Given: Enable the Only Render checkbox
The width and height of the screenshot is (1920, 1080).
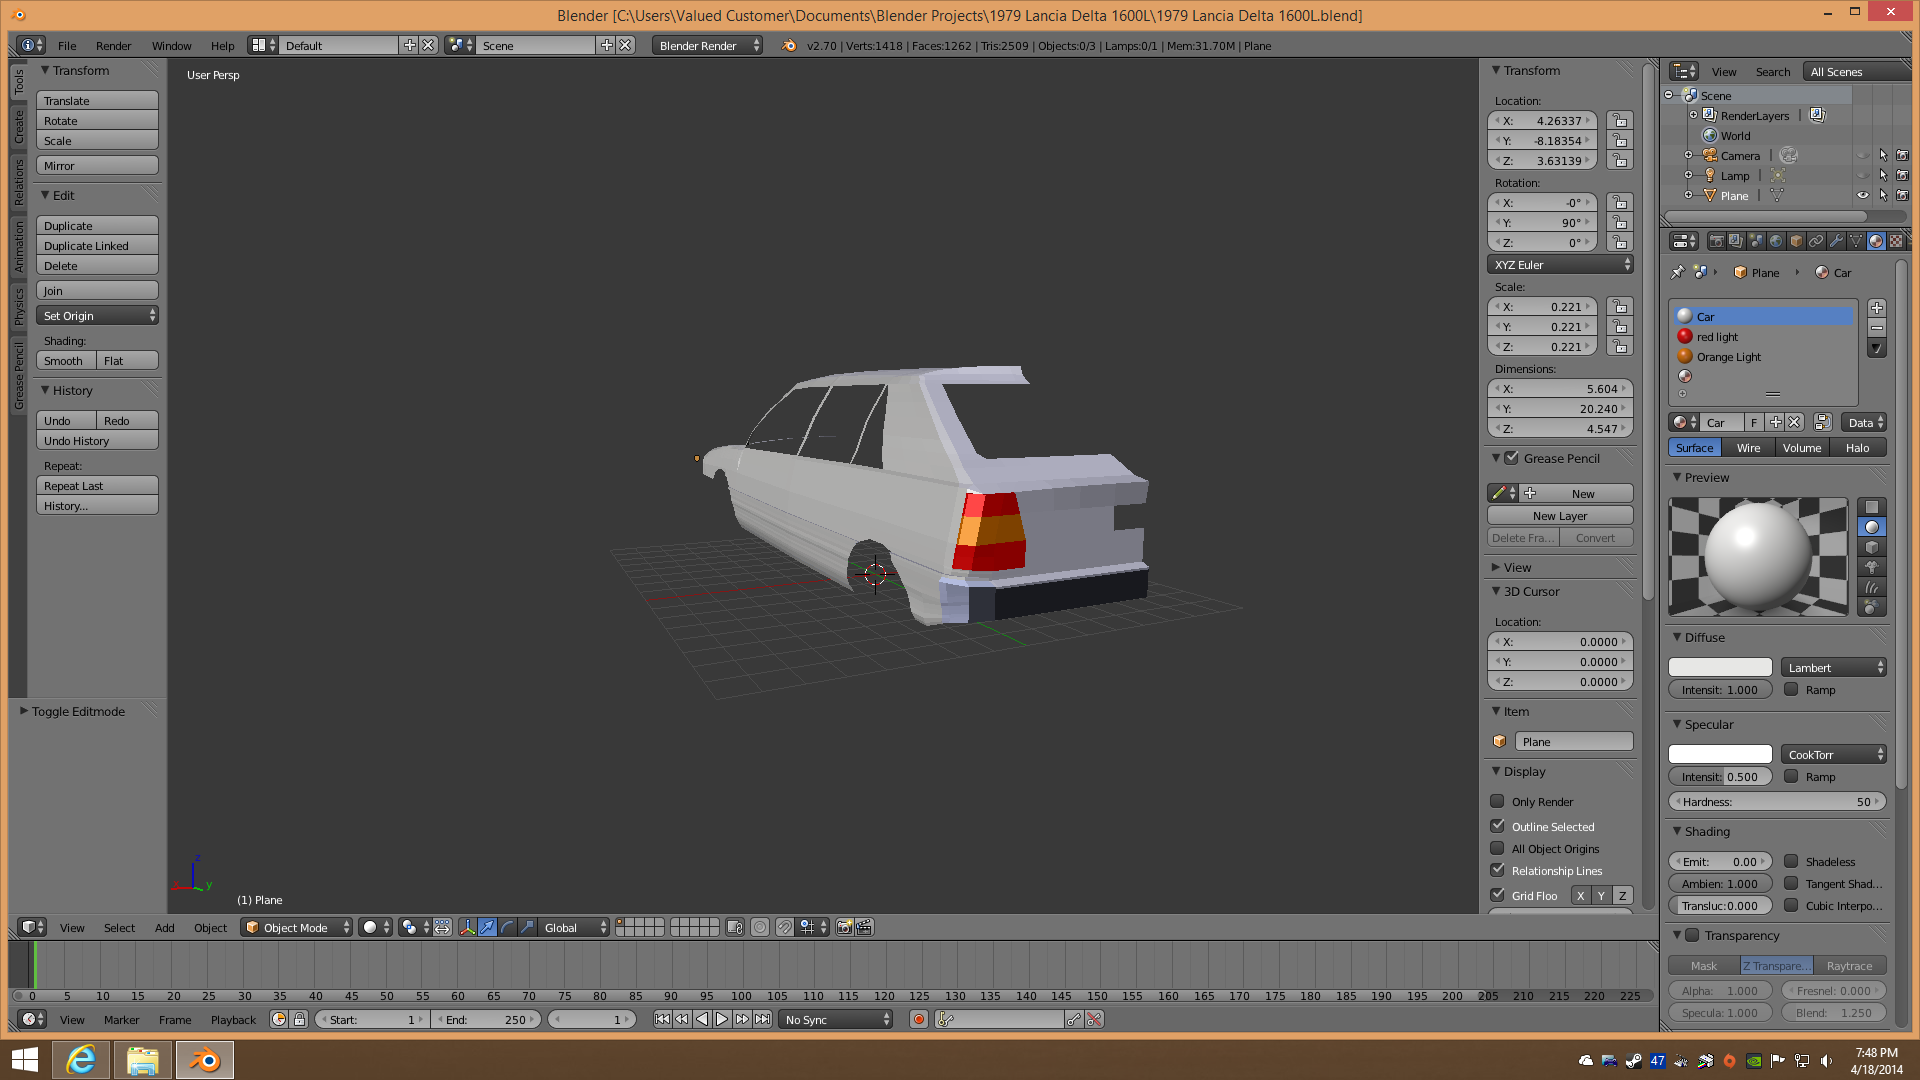Looking at the screenshot, I should pyautogui.click(x=1497, y=801).
